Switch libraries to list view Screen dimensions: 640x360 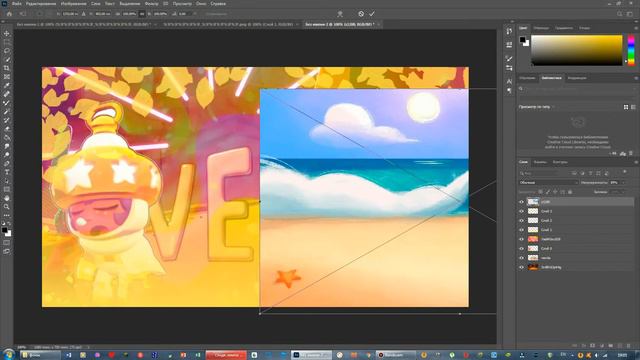[x=633, y=107]
